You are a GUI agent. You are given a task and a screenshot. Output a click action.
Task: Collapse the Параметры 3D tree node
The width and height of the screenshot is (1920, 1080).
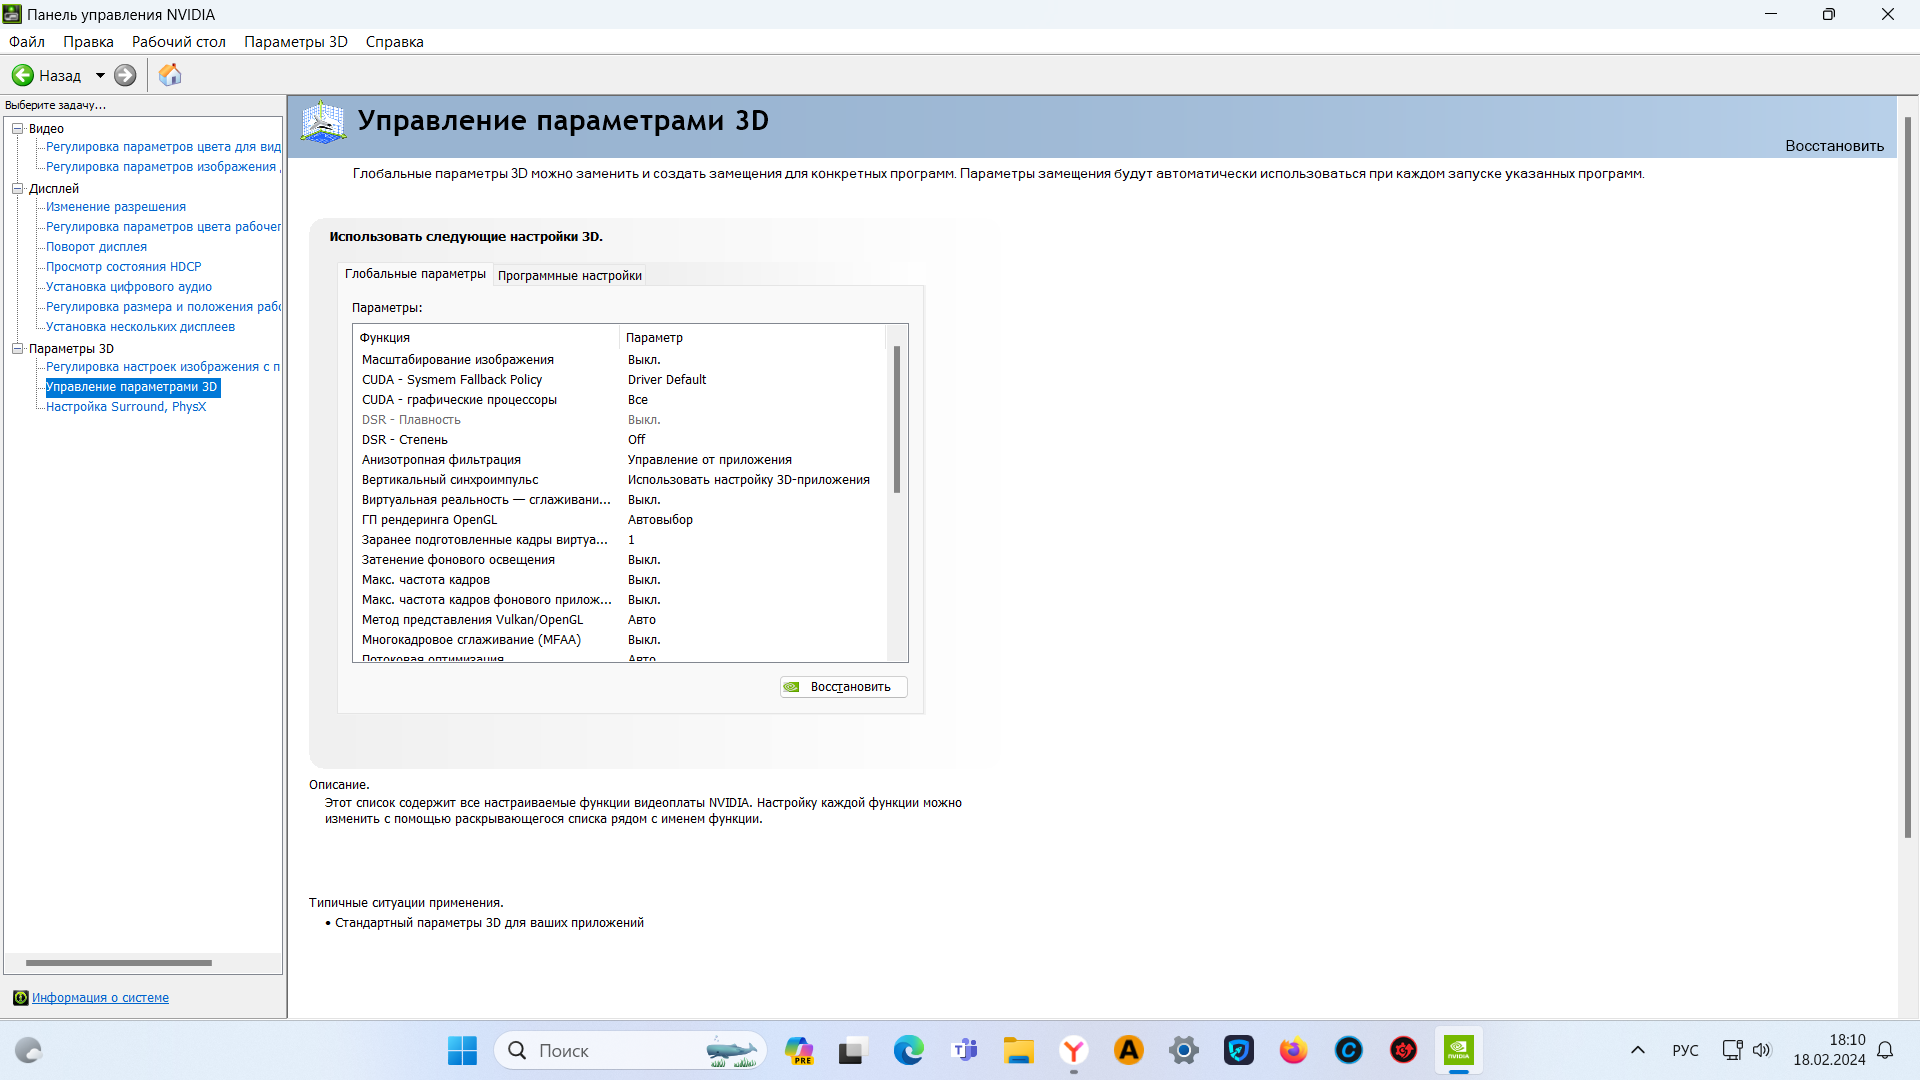coord(17,348)
